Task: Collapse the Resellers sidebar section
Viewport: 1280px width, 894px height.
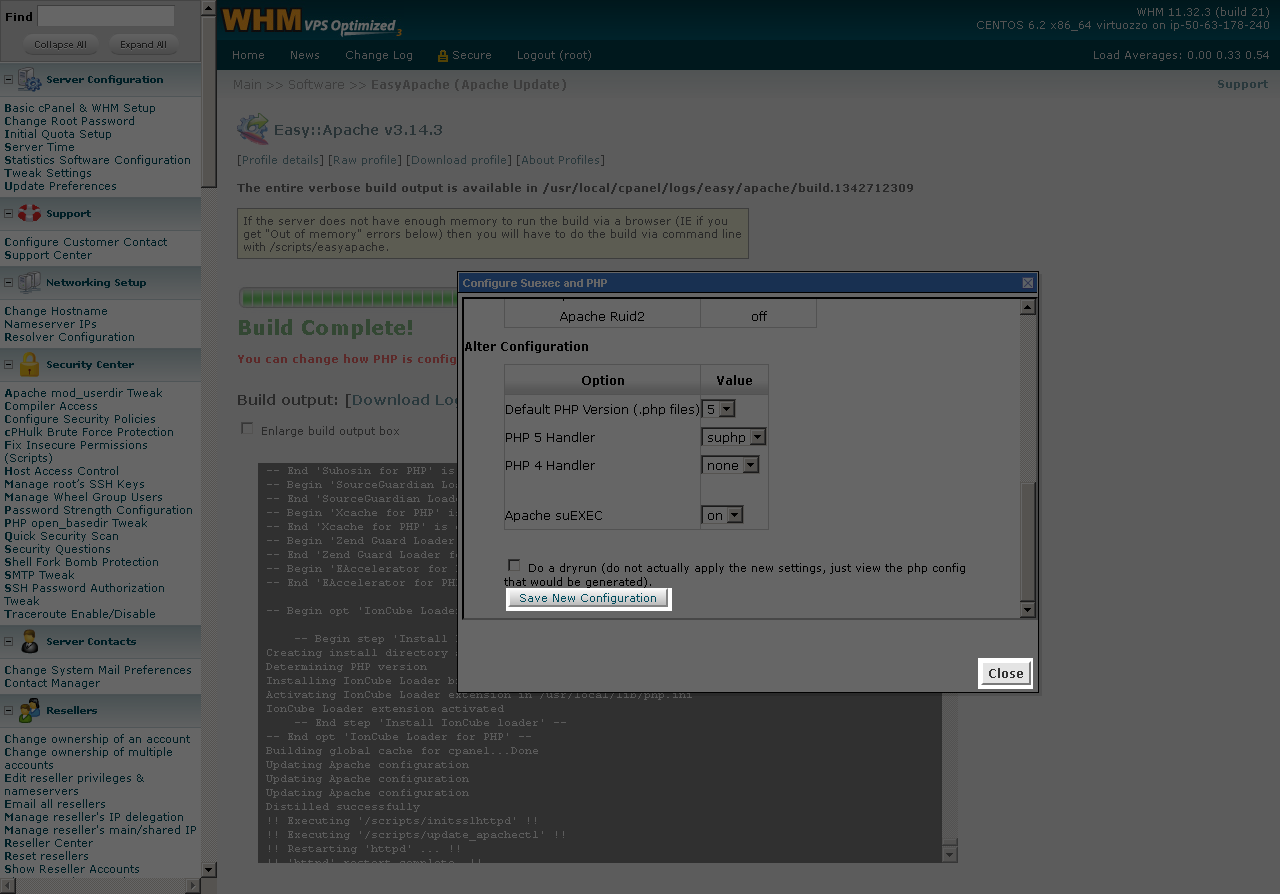Action: click(8, 711)
